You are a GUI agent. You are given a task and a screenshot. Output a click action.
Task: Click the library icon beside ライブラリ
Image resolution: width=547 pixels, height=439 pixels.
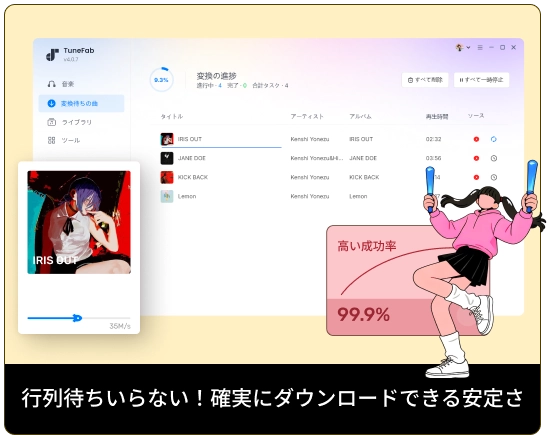[x=51, y=122]
